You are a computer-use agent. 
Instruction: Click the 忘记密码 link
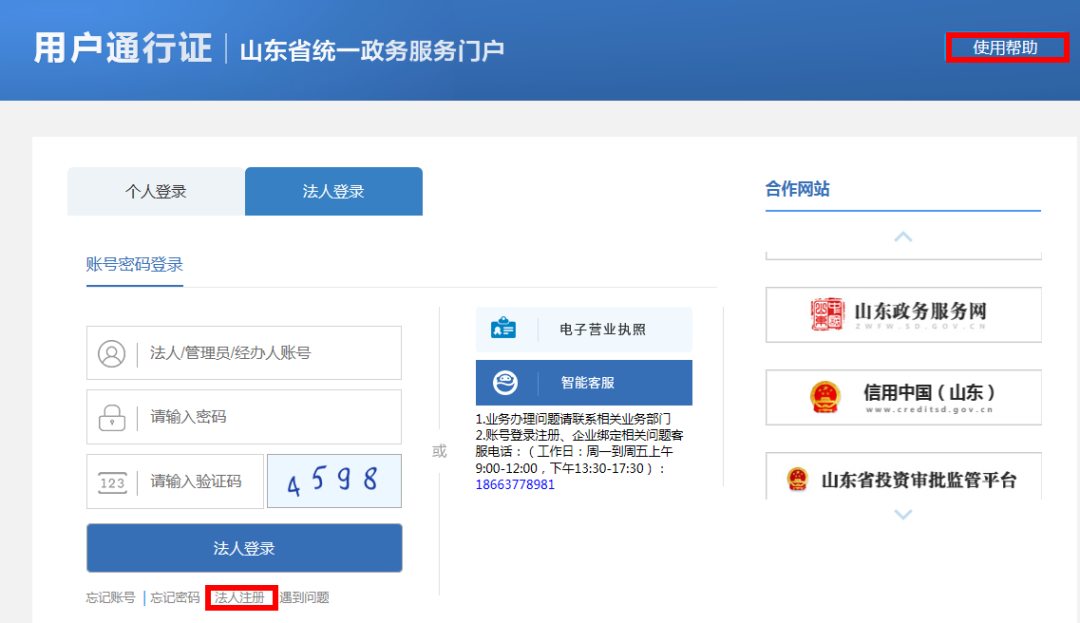[x=175, y=598]
